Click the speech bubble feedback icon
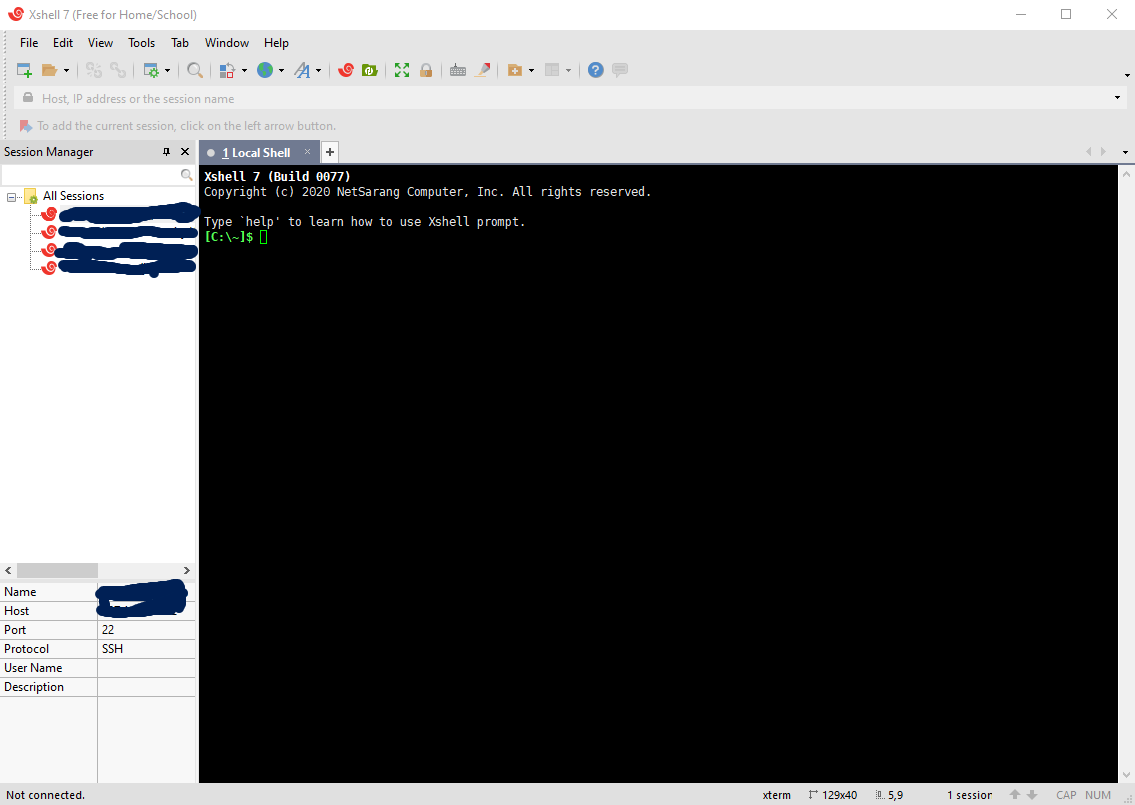This screenshot has height=805, width=1135. pos(620,70)
